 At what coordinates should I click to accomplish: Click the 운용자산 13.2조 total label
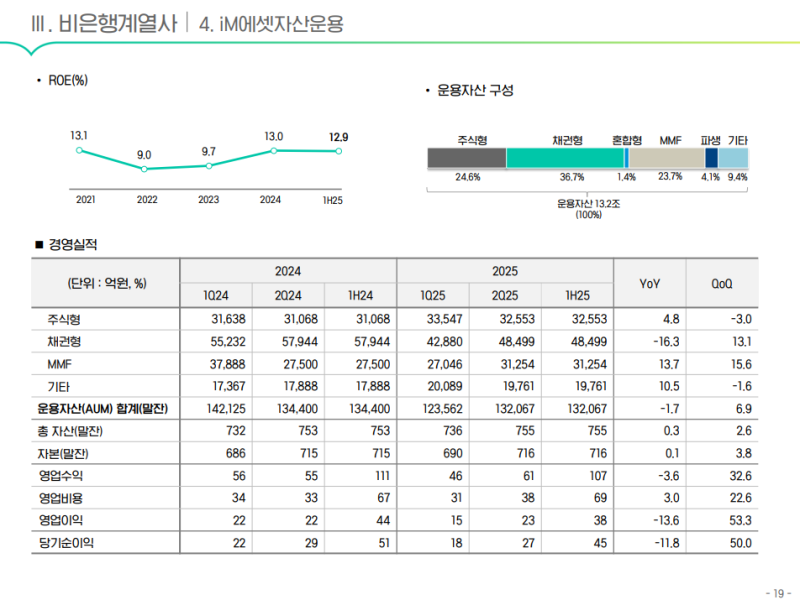coord(588,203)
